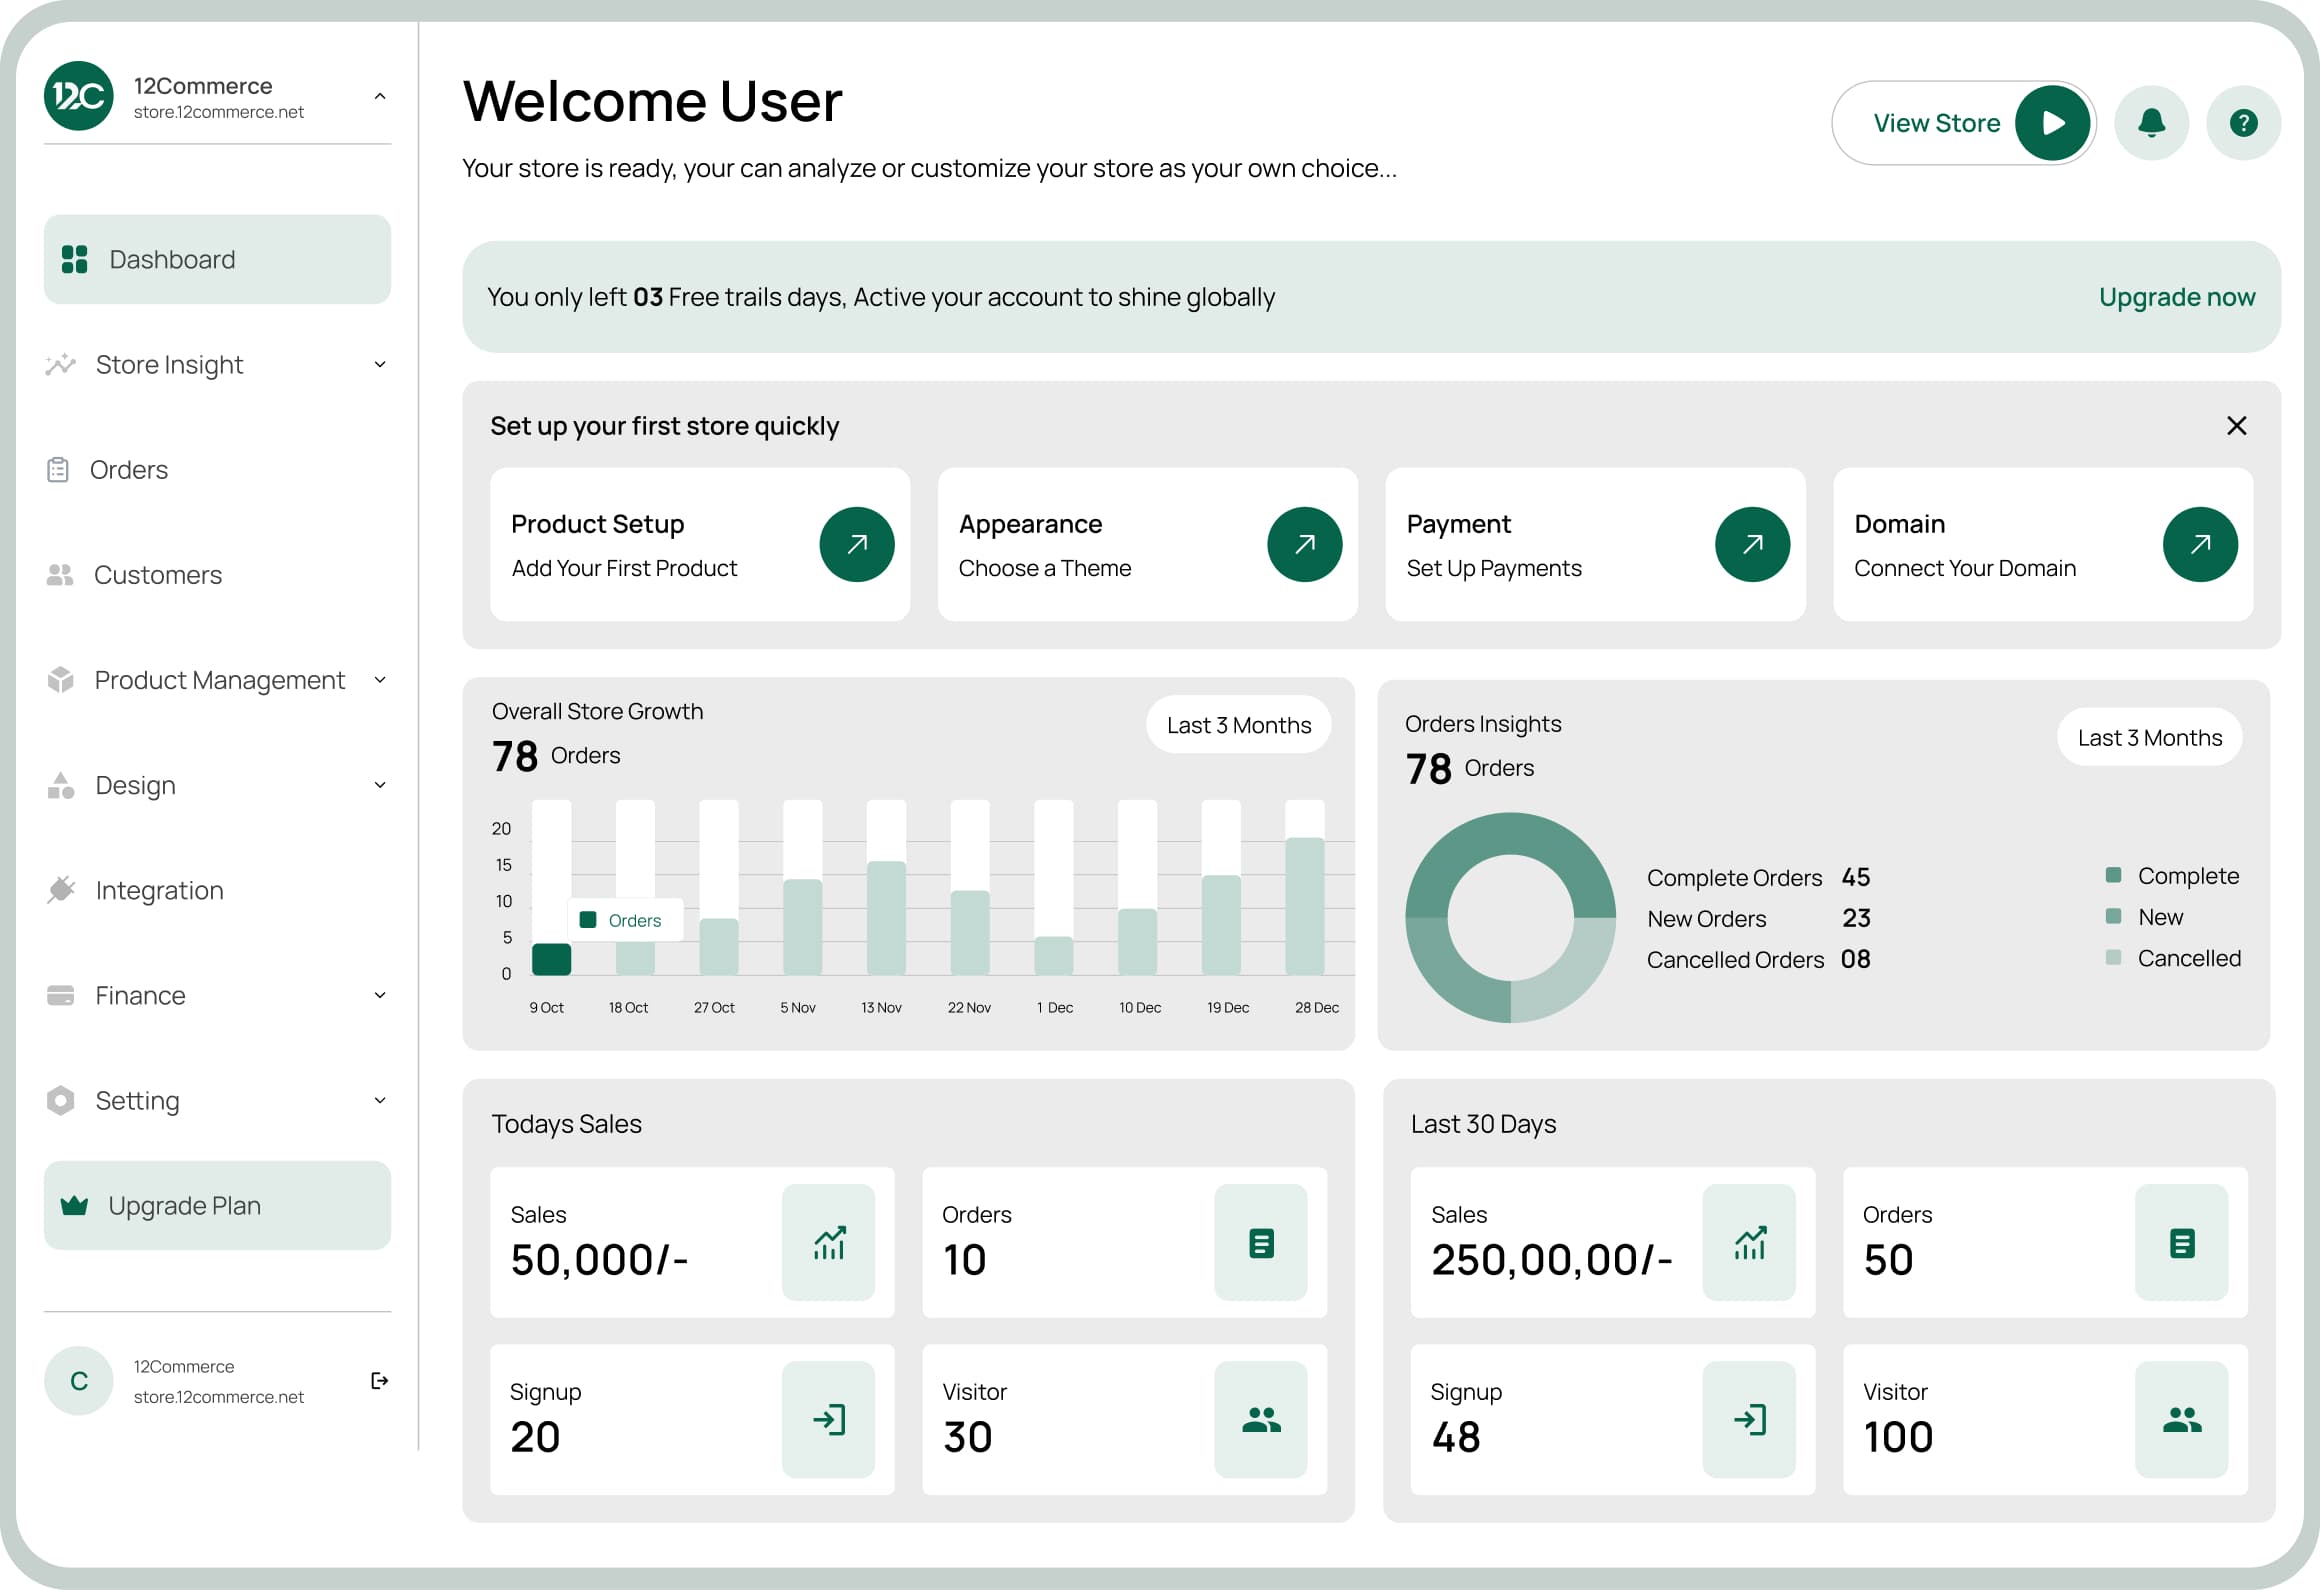Toggle the Orders legend on the growth chart
The width and height of the screenshot is (2320, 1590).
624,919
